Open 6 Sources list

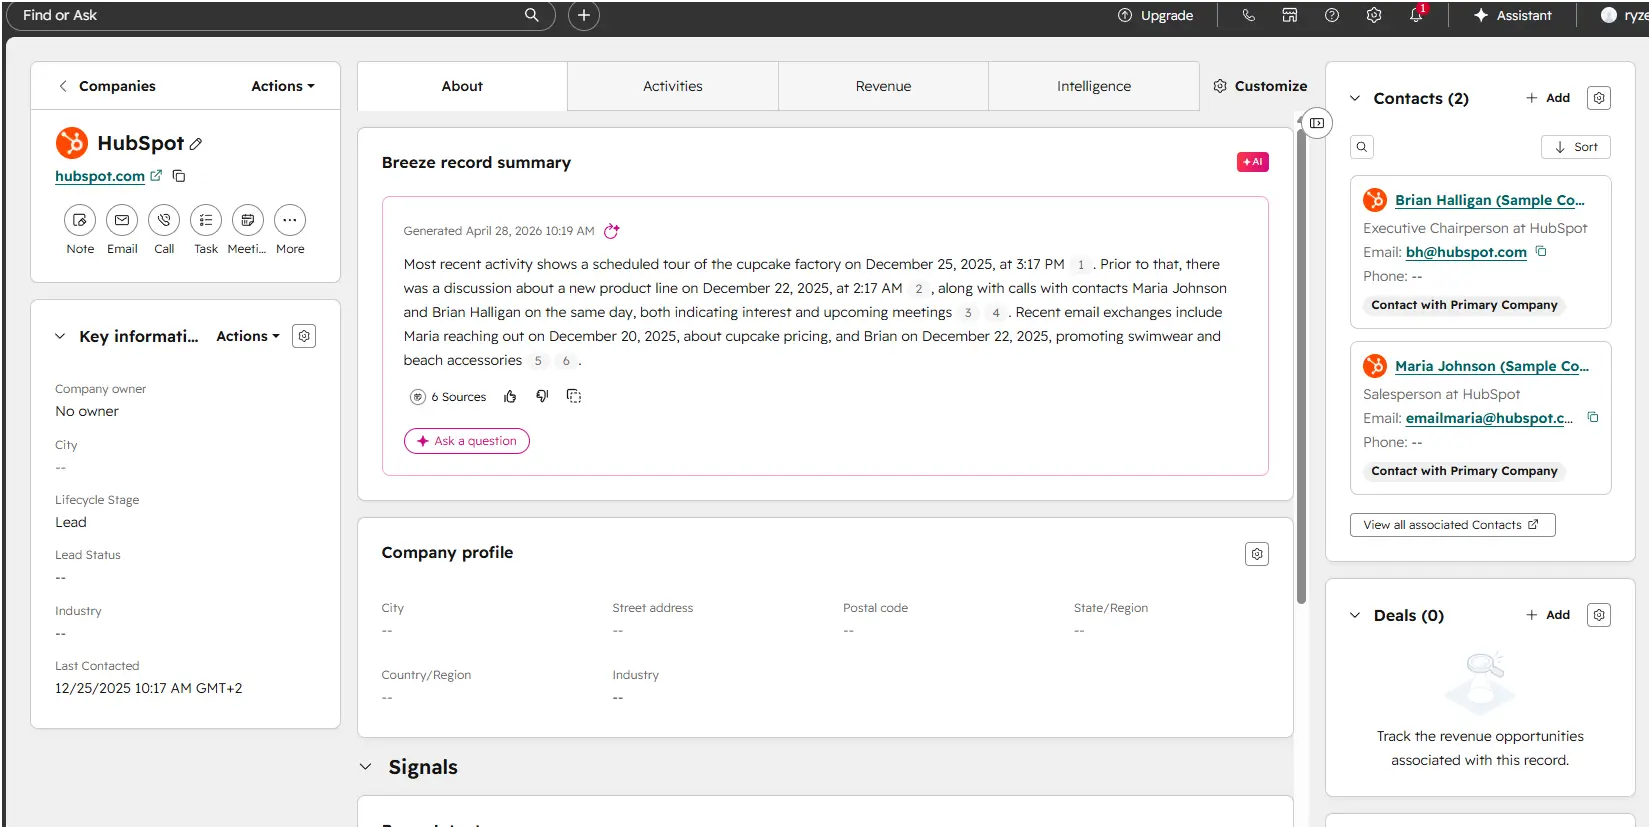click(x=448, y=397)
